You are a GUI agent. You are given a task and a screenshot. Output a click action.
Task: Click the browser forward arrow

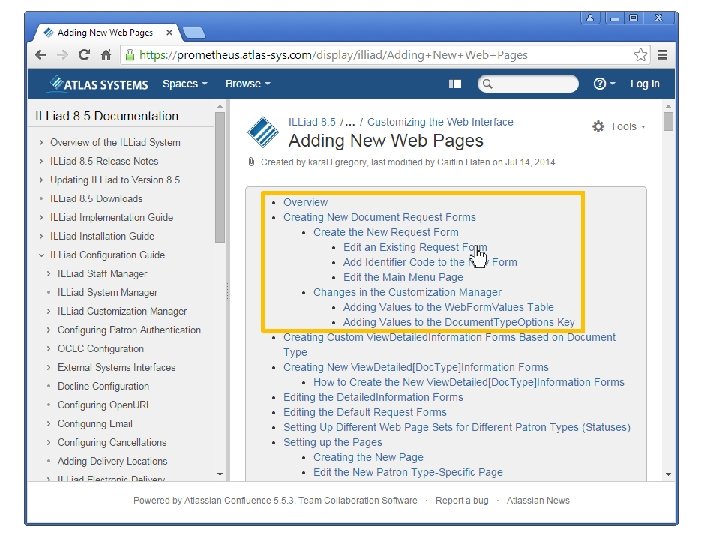(62, 55)
